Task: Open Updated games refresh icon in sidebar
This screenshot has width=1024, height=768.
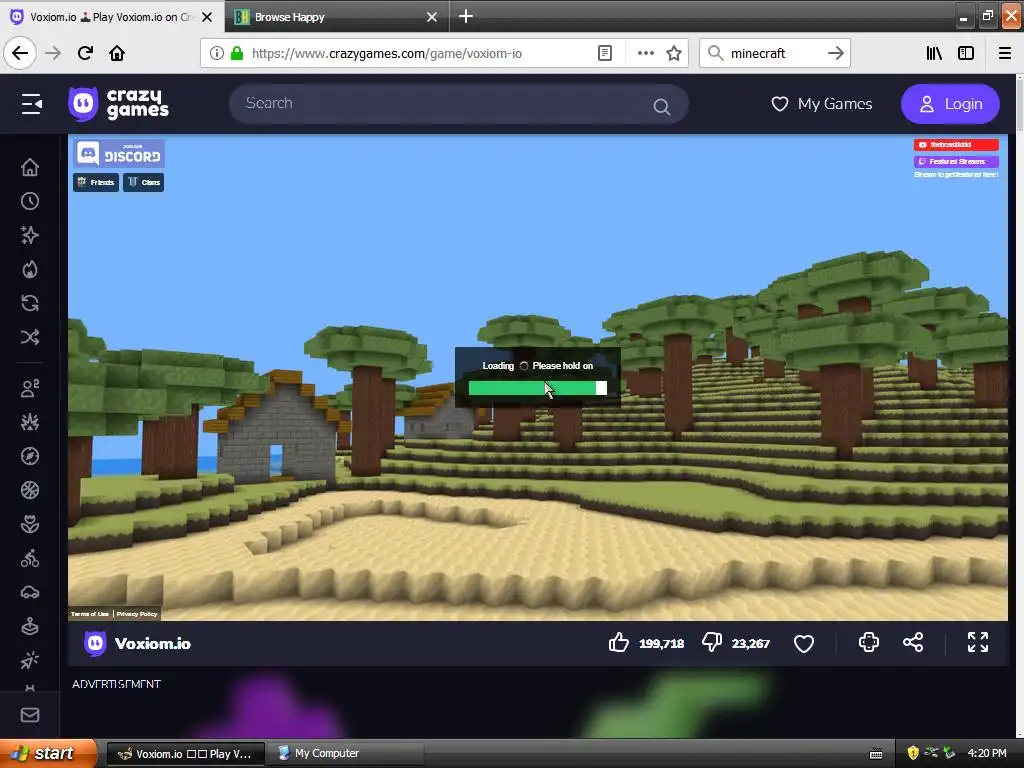Action: point(29,303)
